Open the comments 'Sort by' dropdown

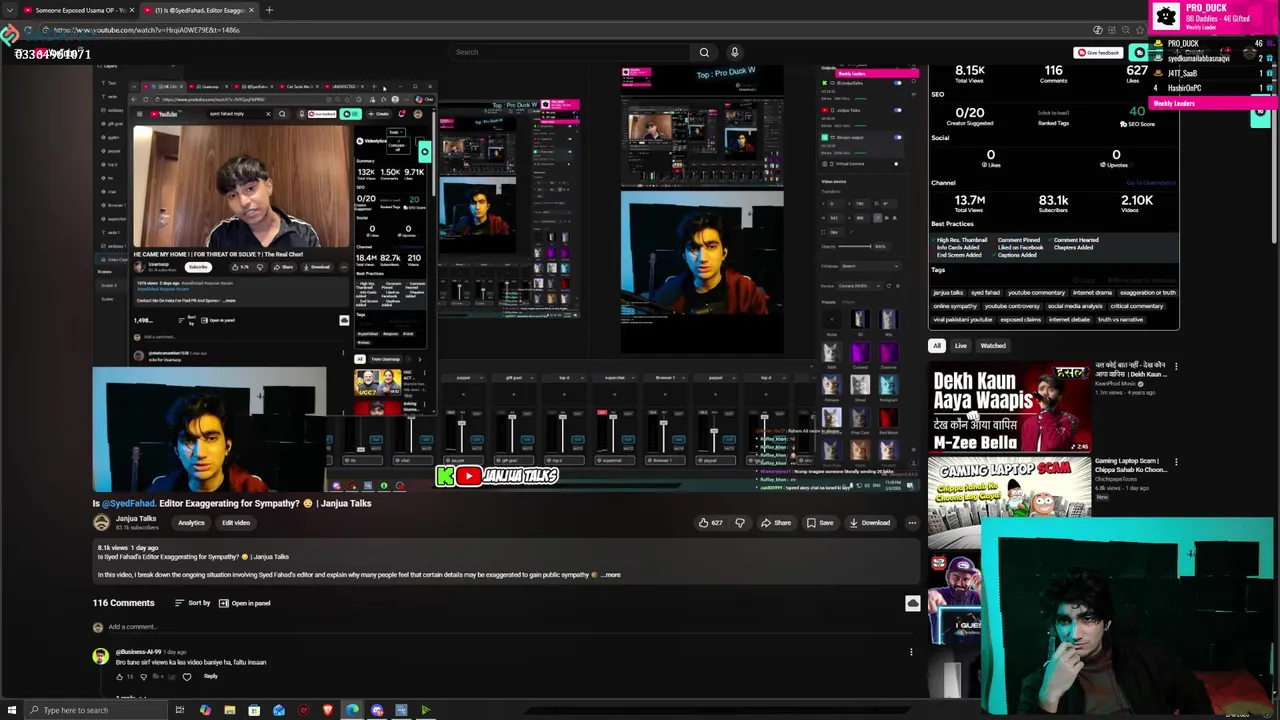(193, 603)
